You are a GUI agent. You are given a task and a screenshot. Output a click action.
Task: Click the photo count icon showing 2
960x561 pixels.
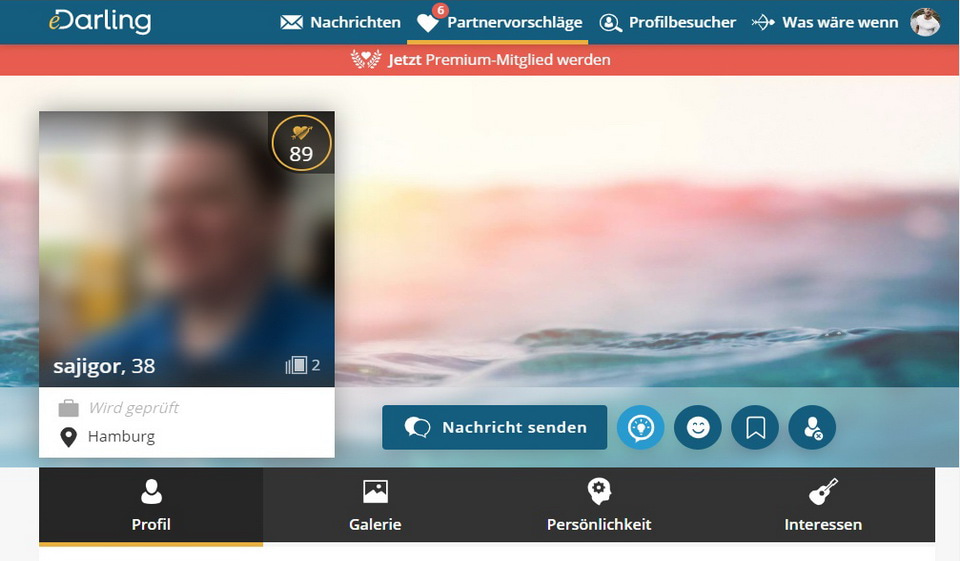302,366
